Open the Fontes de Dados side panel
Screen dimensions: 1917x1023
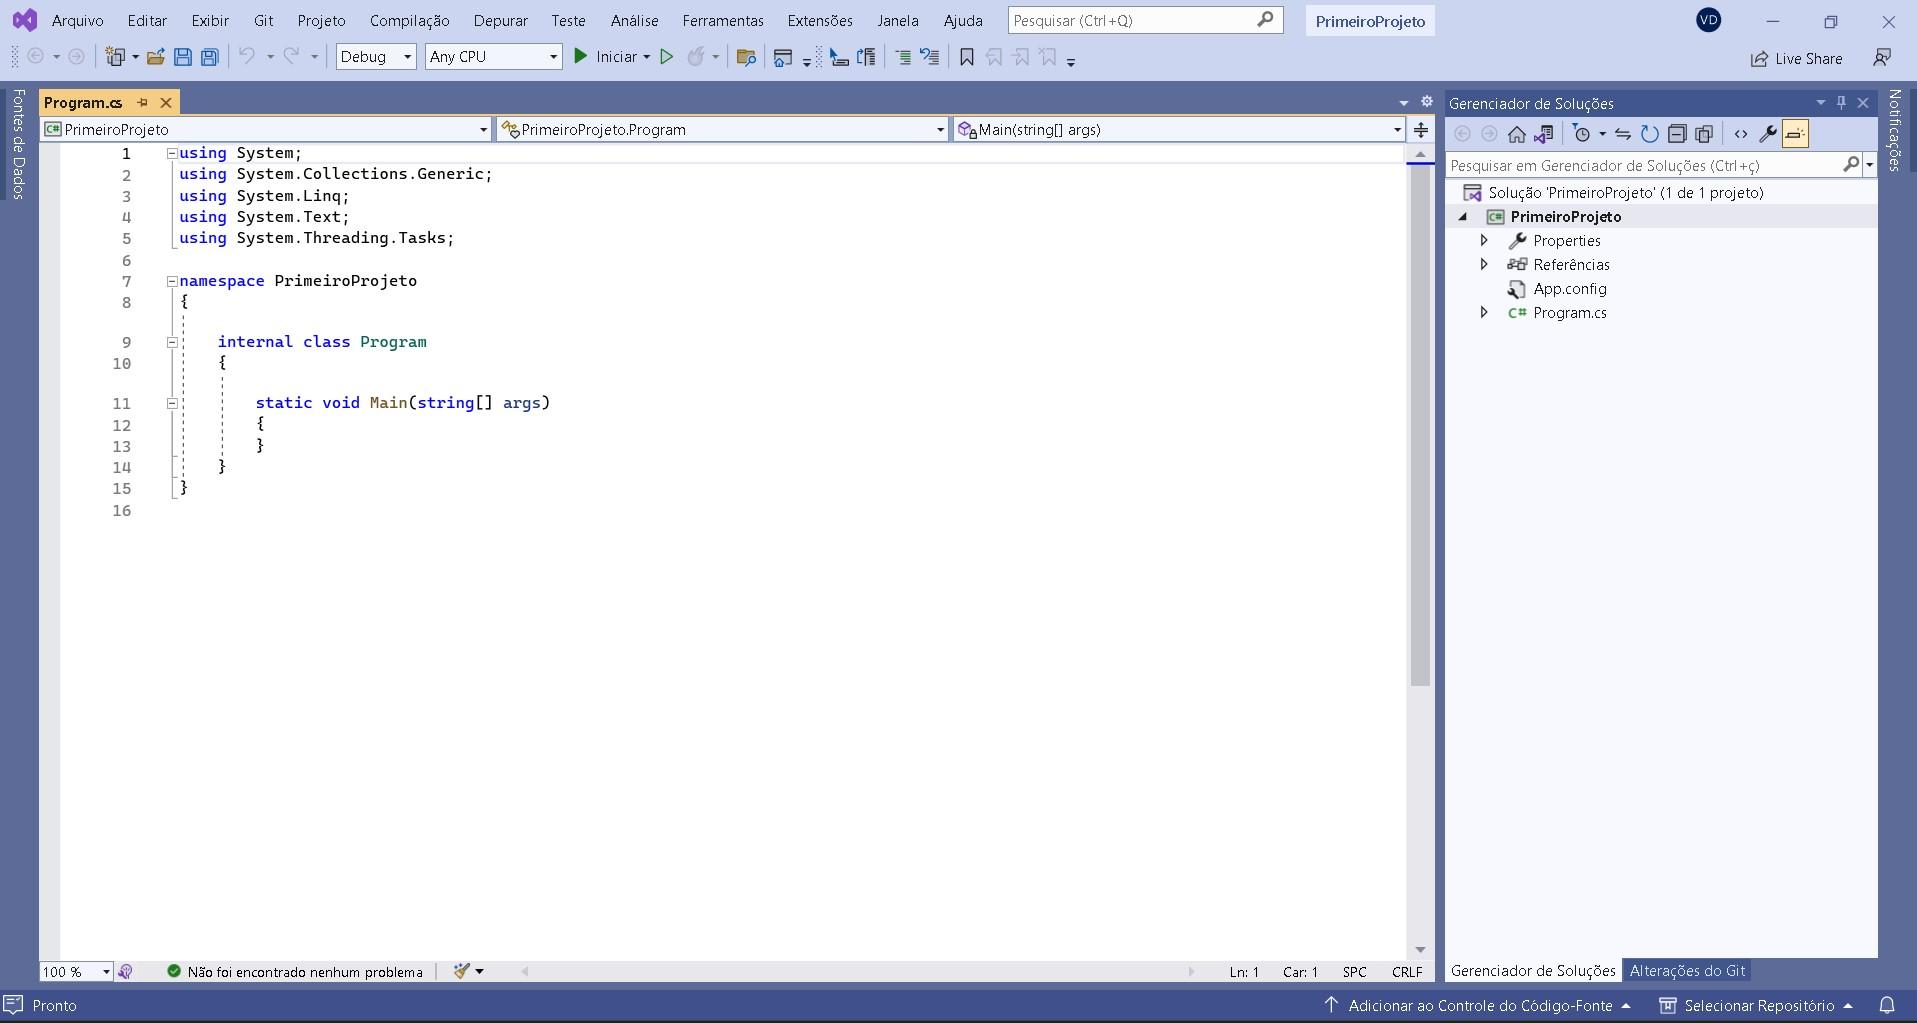[18, 144]
